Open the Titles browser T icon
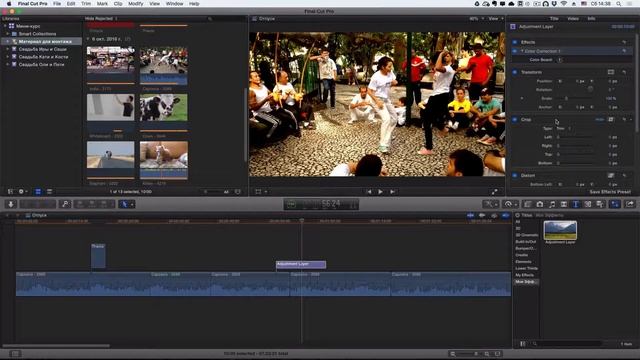 pos(576,204)
